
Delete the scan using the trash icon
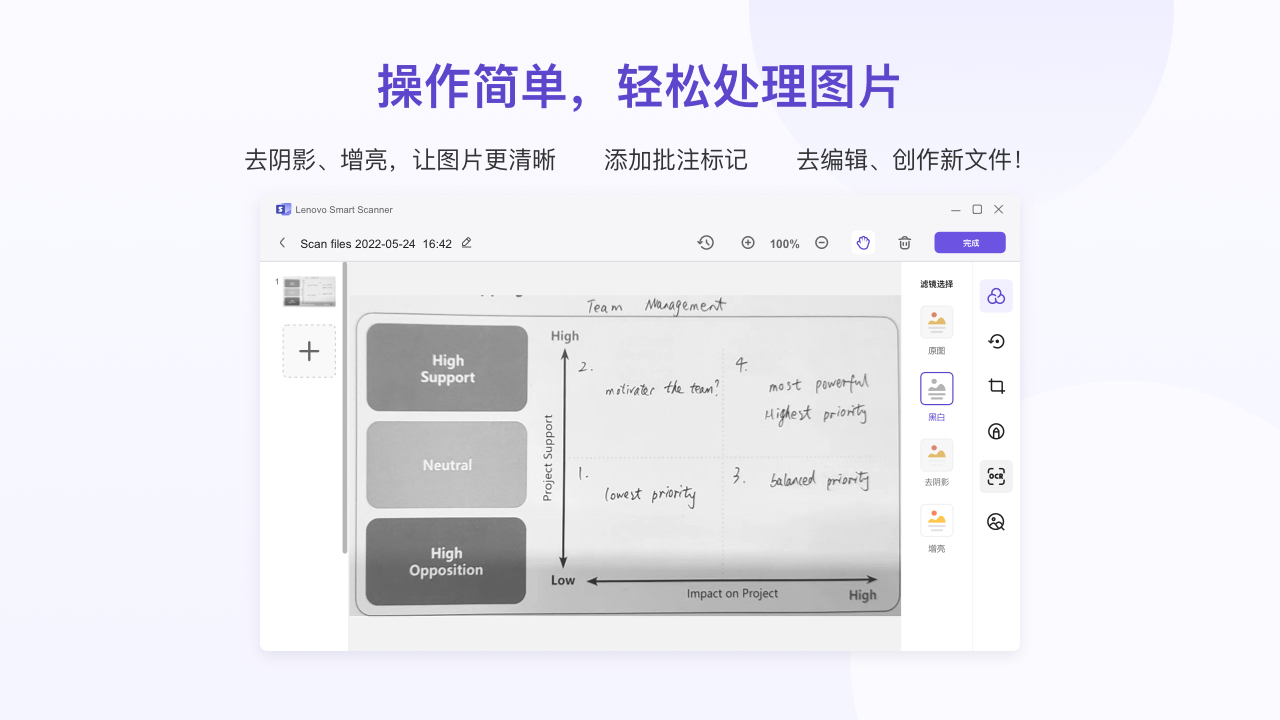click(x=904, y=242)
